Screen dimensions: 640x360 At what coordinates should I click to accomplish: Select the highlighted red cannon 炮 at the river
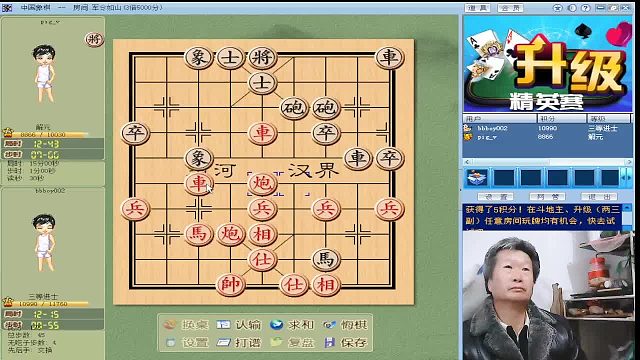tap(262, 183)
